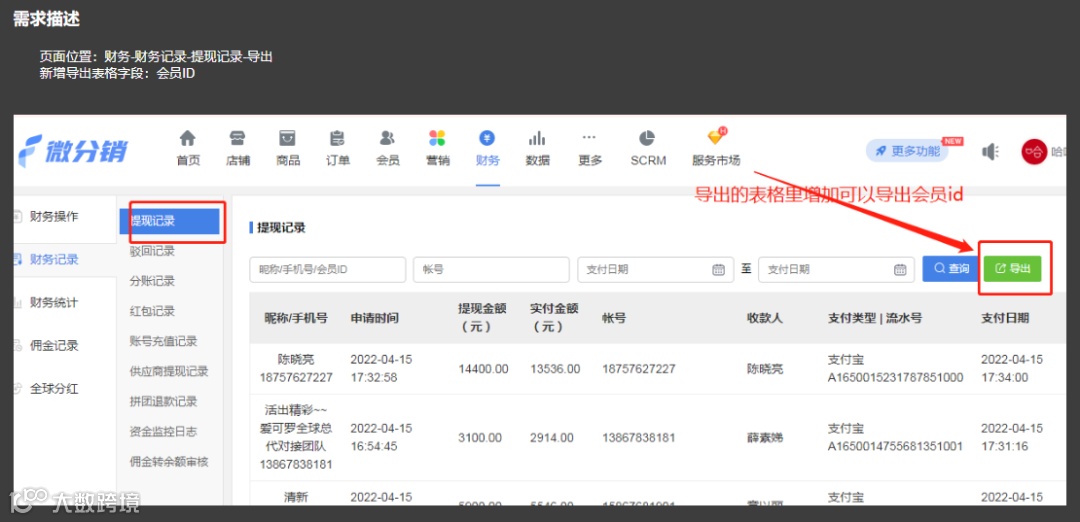The height and width of the screenshot is (522, 1080).
Task: Open the 更多 three-dots icon
Action: click(590, 138)
